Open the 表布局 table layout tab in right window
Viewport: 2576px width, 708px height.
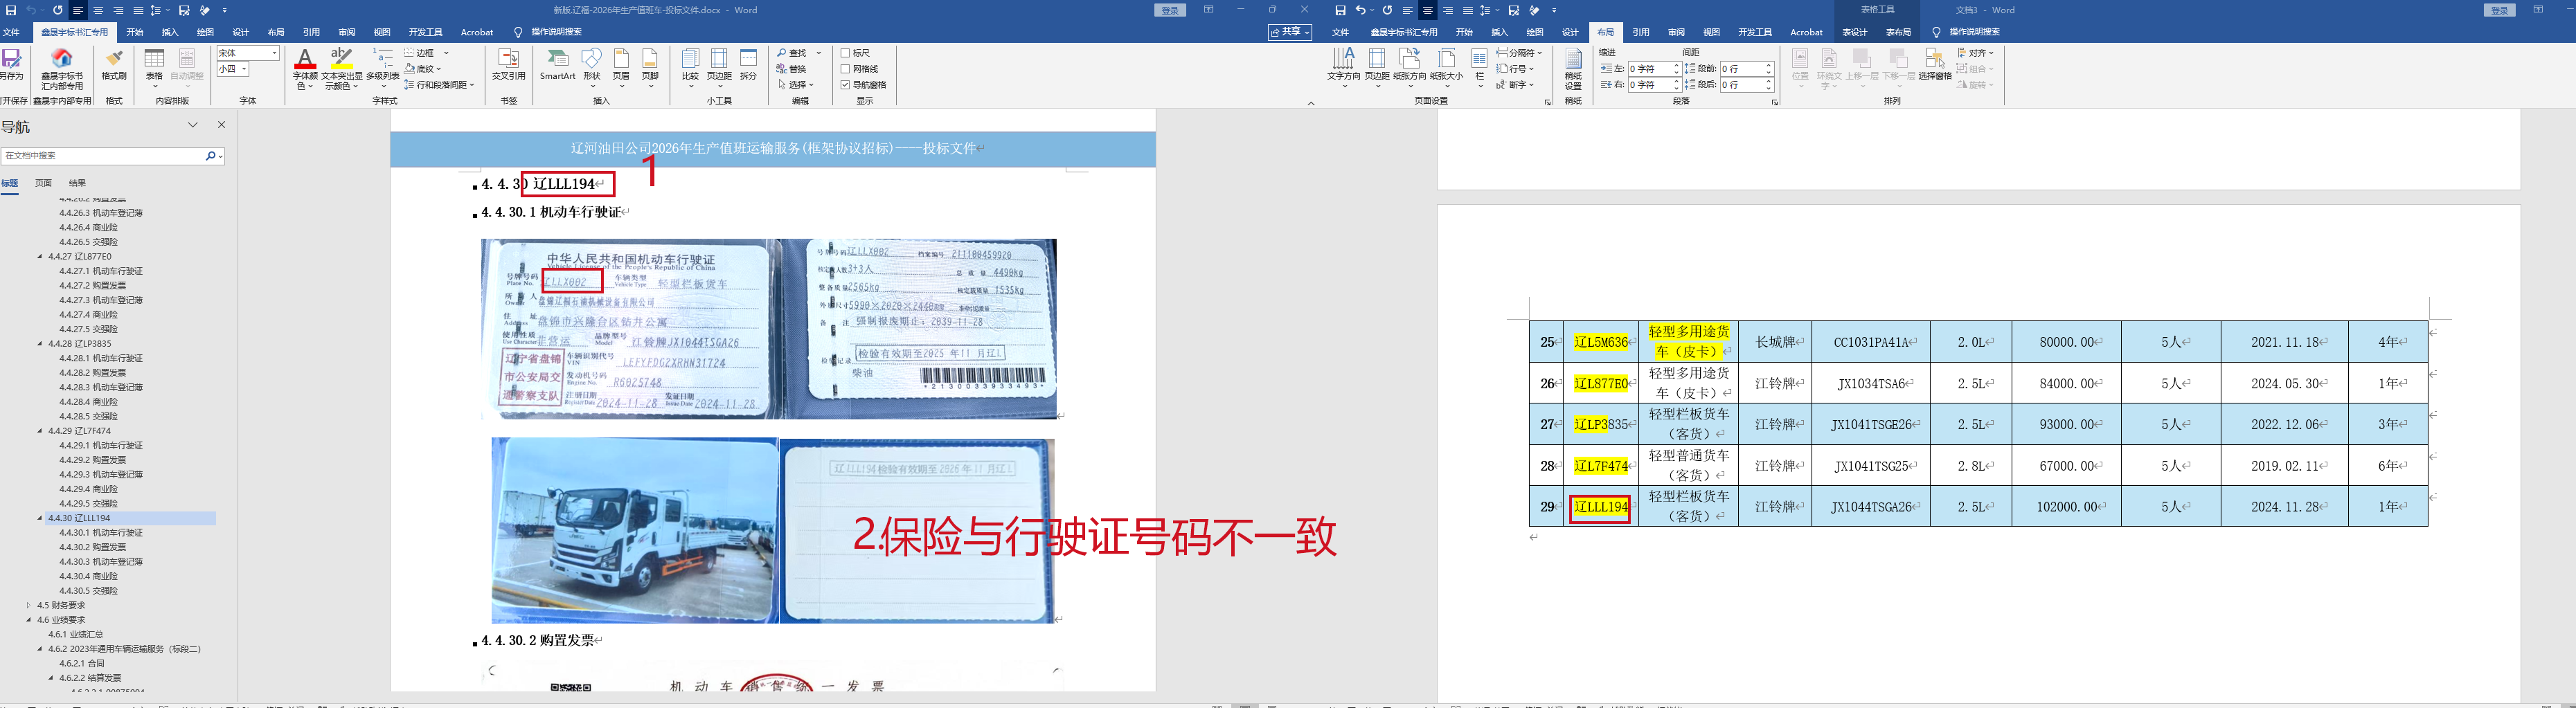1898,32
